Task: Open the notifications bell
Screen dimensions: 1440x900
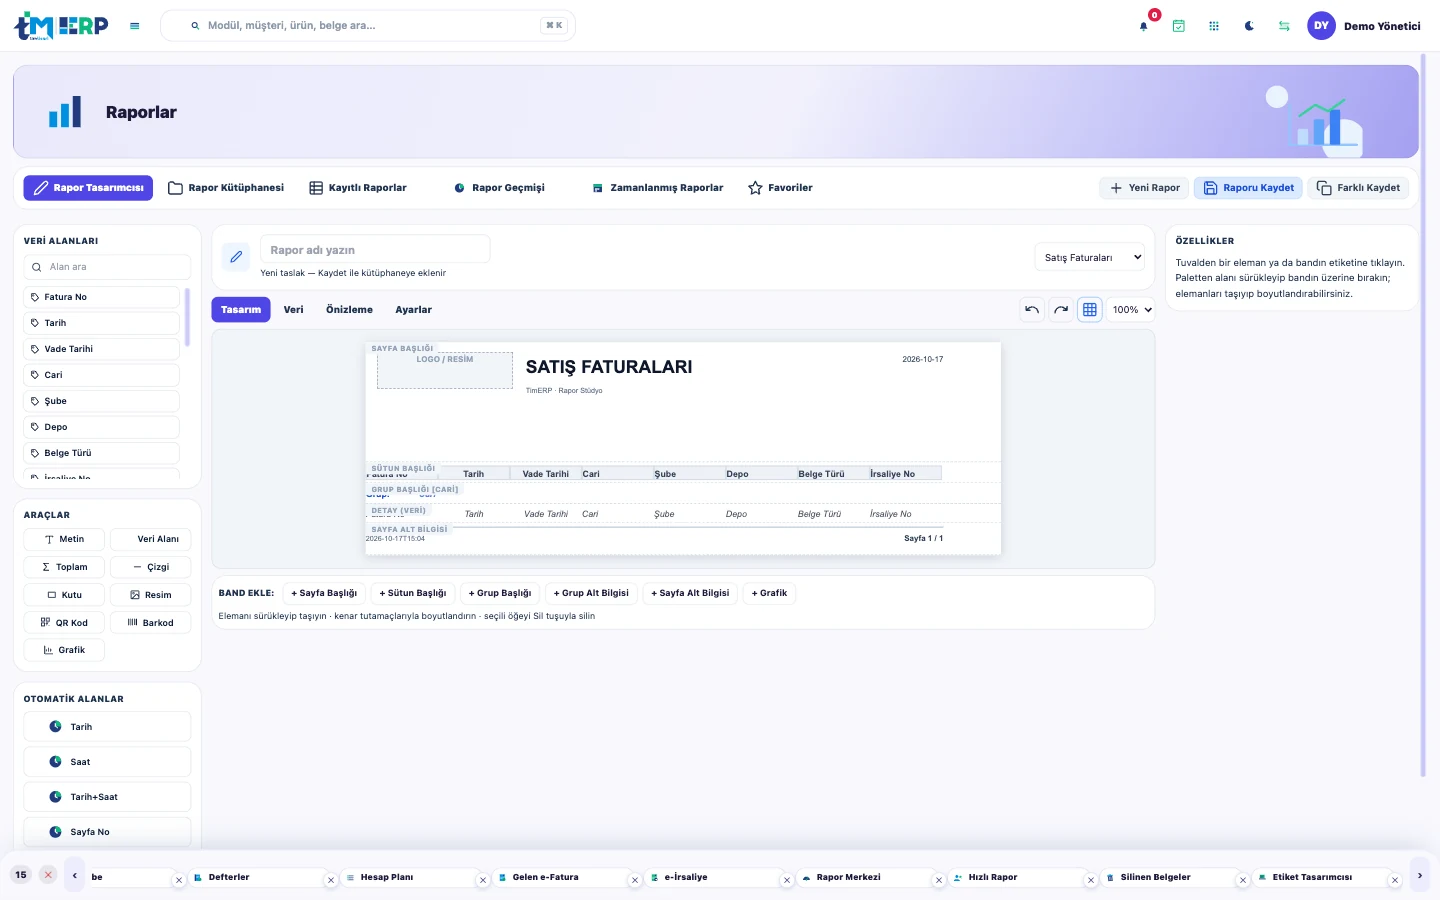Action: point(1144,26)
